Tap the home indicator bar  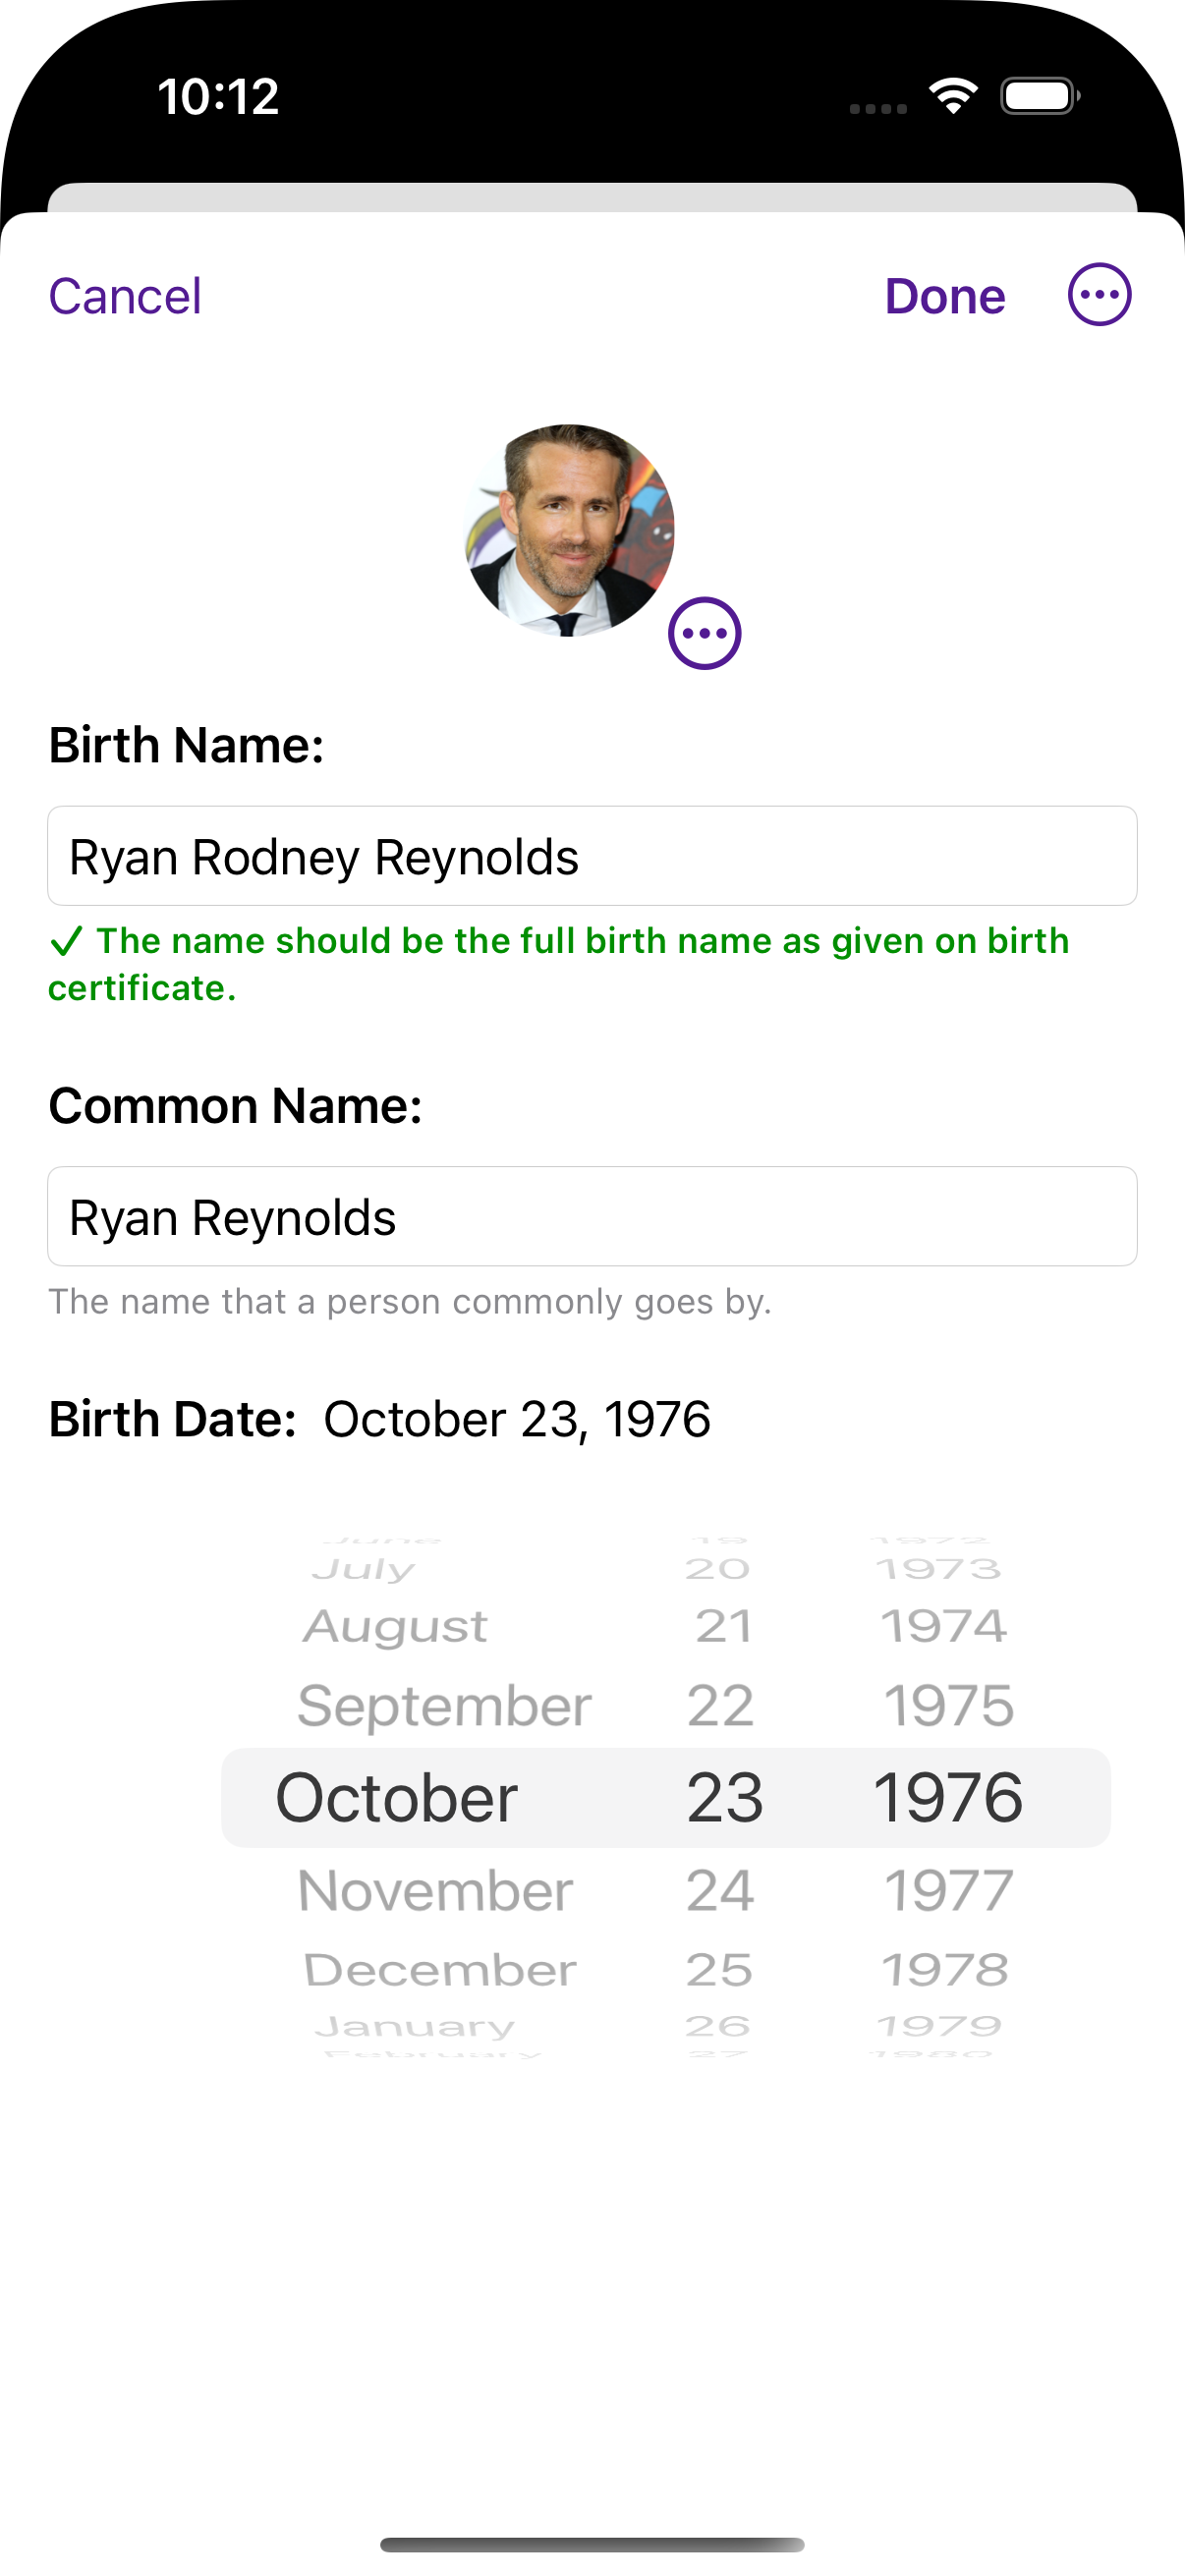pos(592,2544)
